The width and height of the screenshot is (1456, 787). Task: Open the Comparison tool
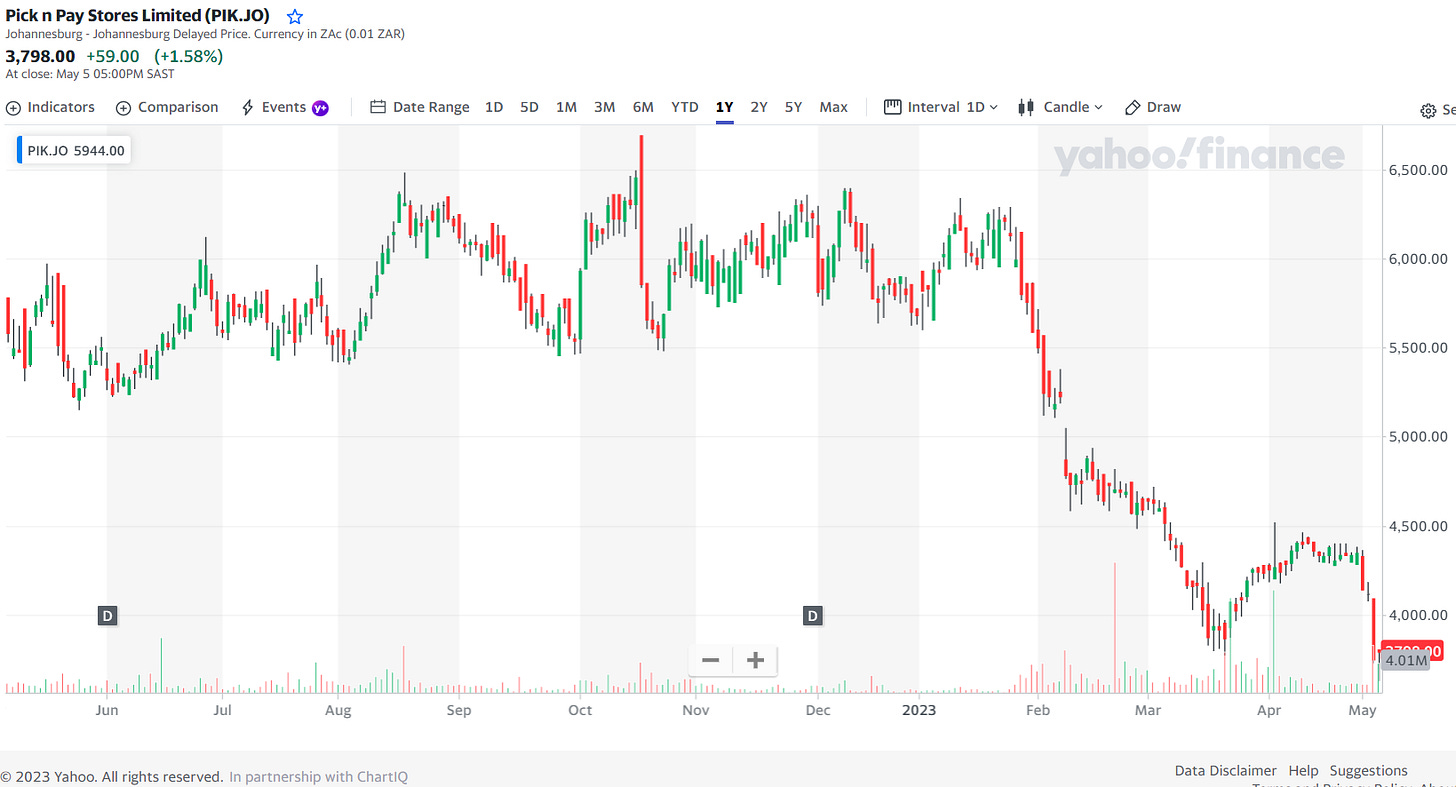click(x=167, y=107)
